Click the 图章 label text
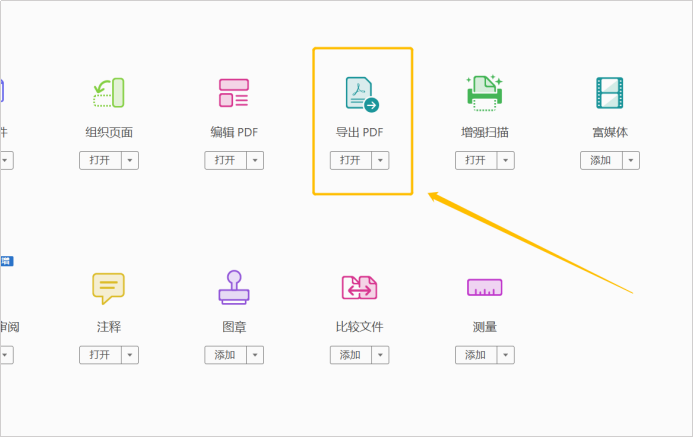The height and width of the screenshot is (438, 694). point(234,327)
